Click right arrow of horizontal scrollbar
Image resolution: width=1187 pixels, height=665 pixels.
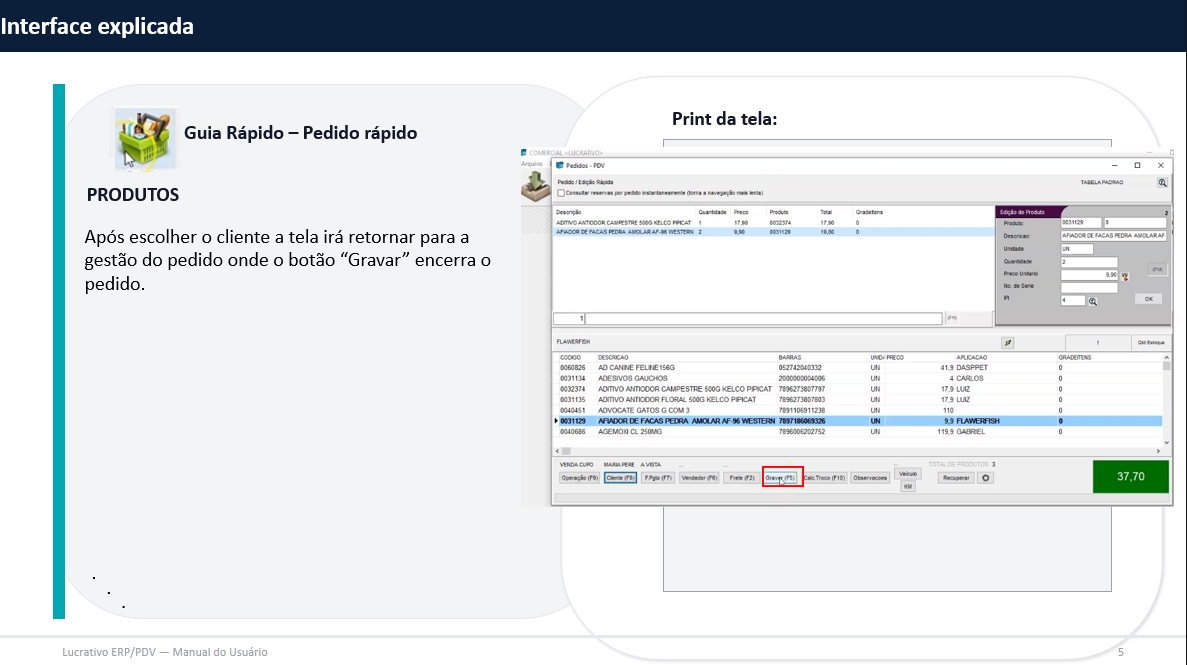(1159, 451)
